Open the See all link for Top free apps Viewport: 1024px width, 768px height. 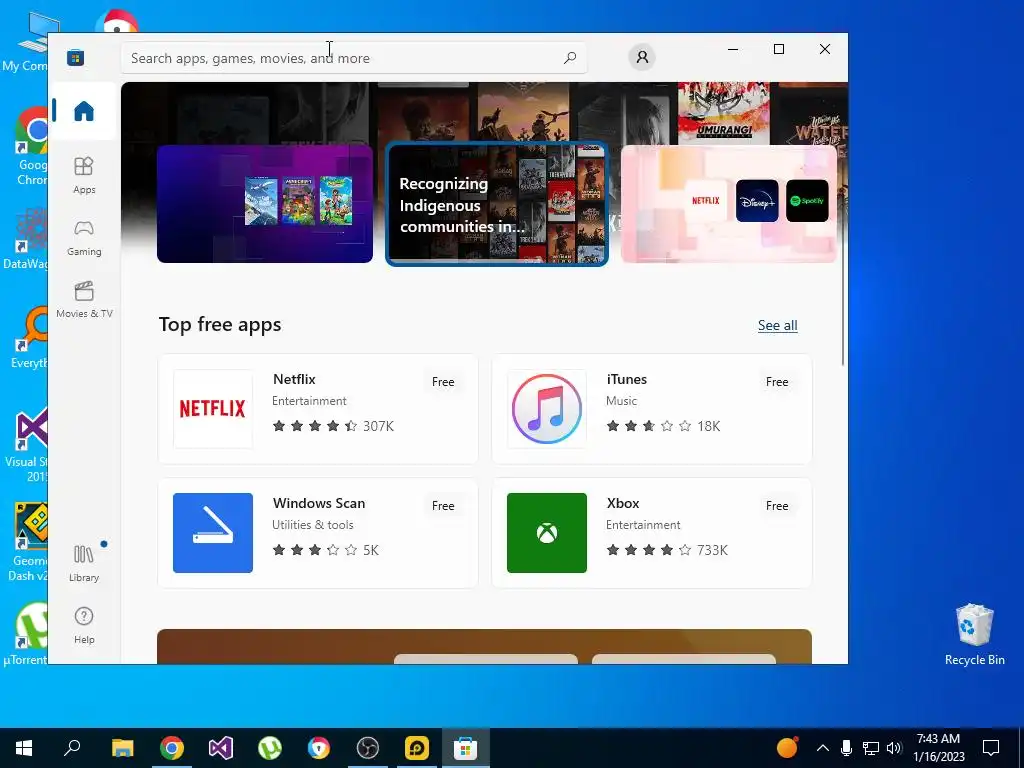tap(777, 325)
